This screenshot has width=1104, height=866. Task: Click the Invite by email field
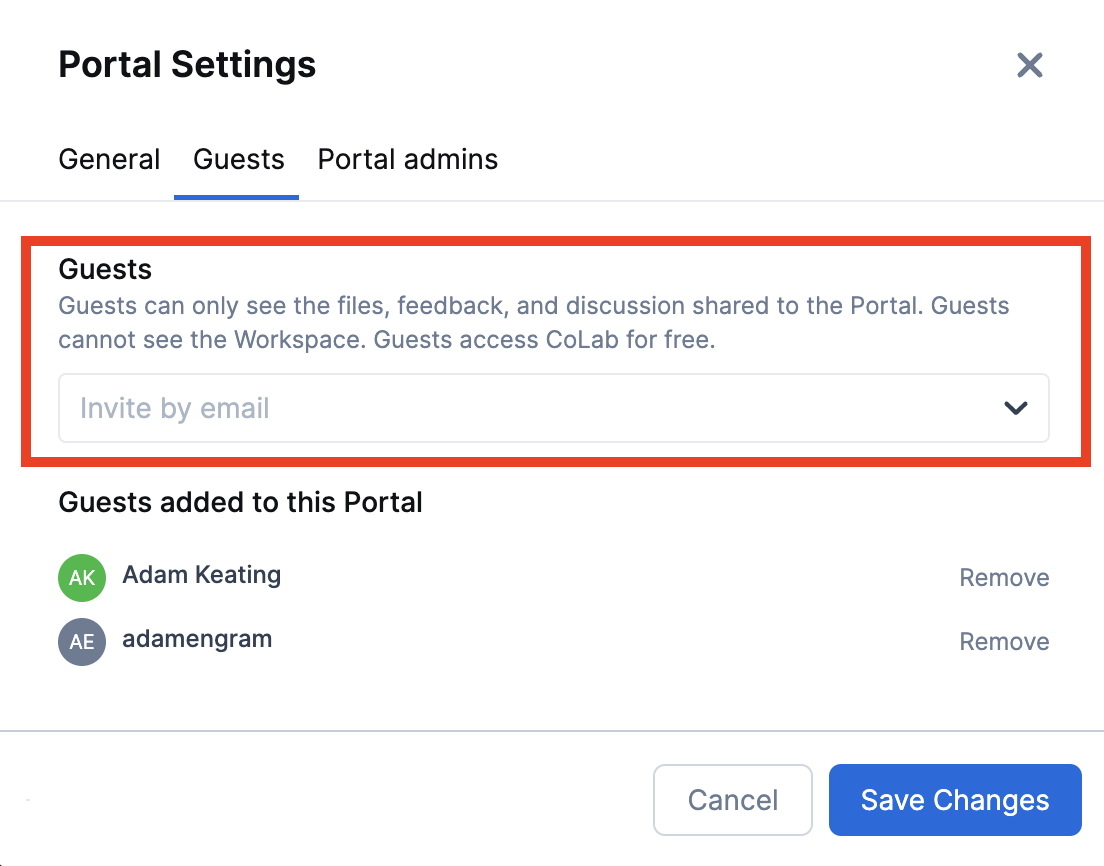point(520,408)
